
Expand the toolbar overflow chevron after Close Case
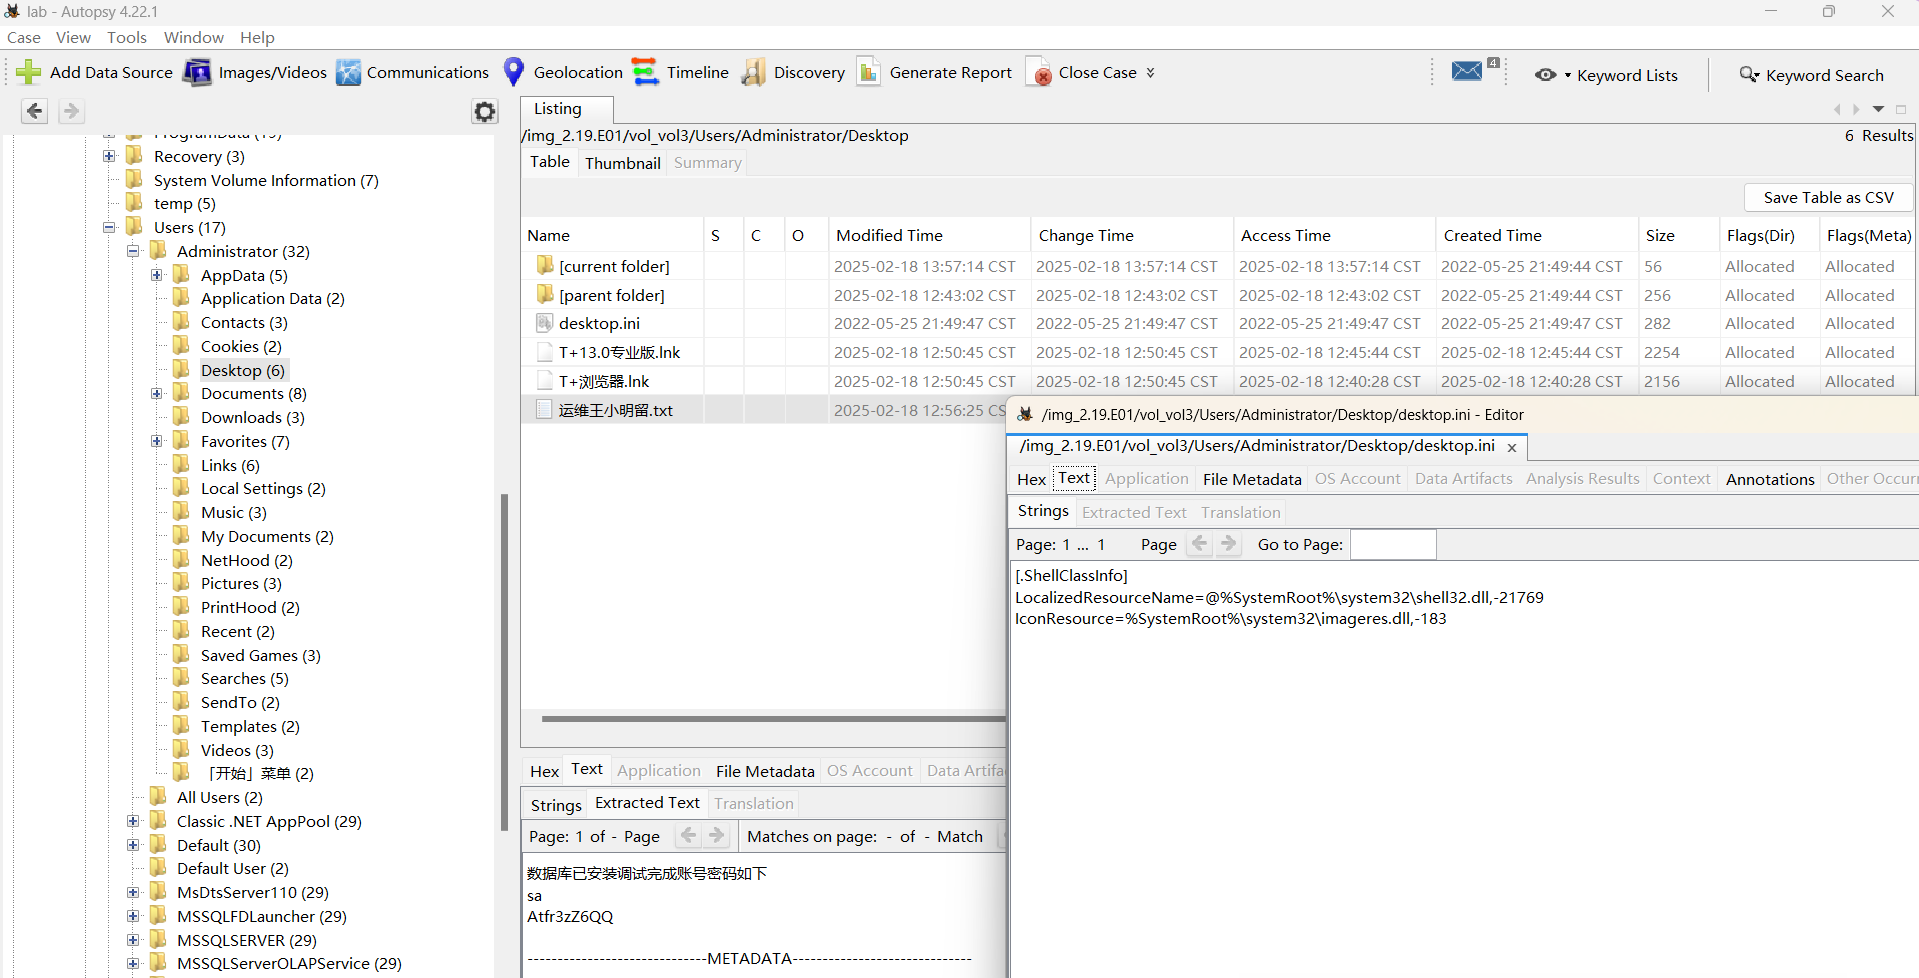click(x=1150, y=73)
